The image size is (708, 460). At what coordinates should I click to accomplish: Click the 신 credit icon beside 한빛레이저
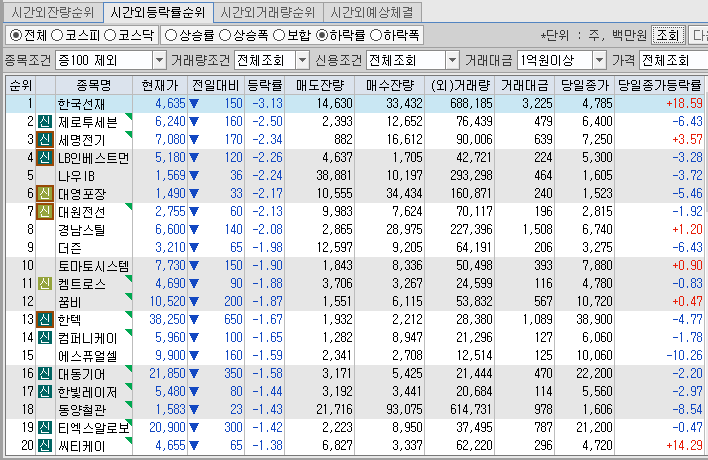45,392
